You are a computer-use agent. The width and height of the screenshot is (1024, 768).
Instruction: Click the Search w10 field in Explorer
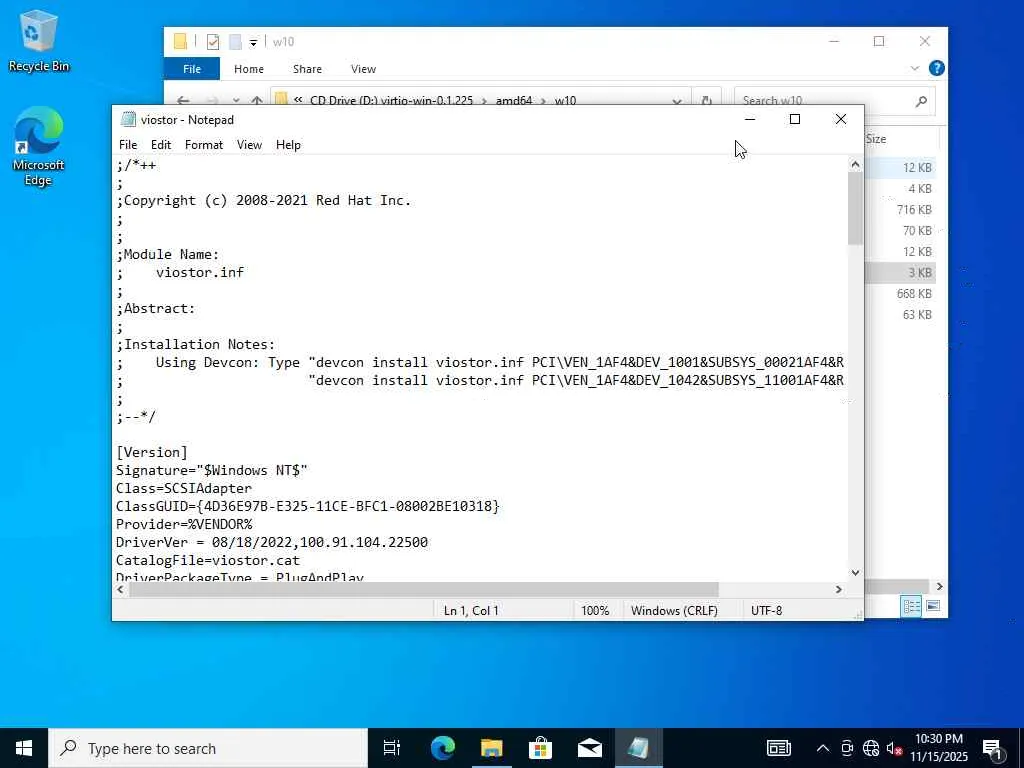[x=826, y=100]
